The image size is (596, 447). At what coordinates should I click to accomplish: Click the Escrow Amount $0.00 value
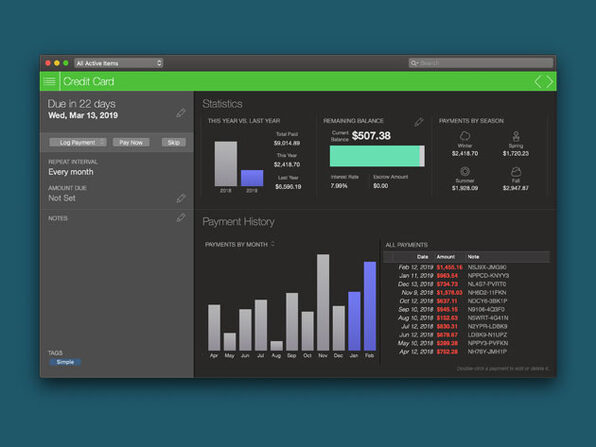380,186
